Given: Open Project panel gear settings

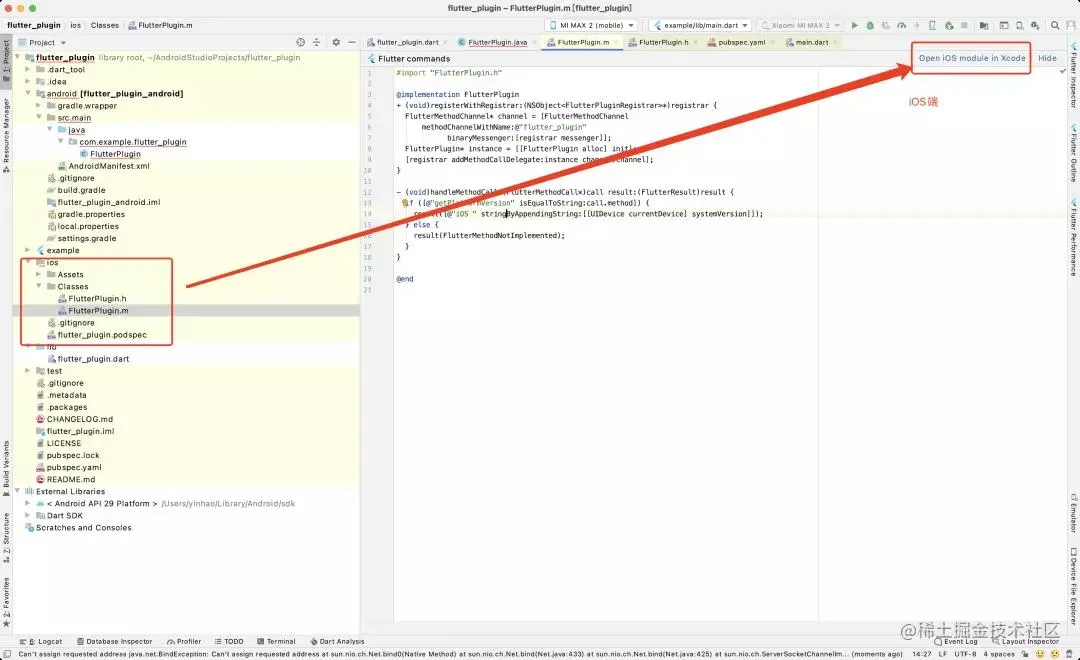Looking at the screenshot, I should click(335, 42).
